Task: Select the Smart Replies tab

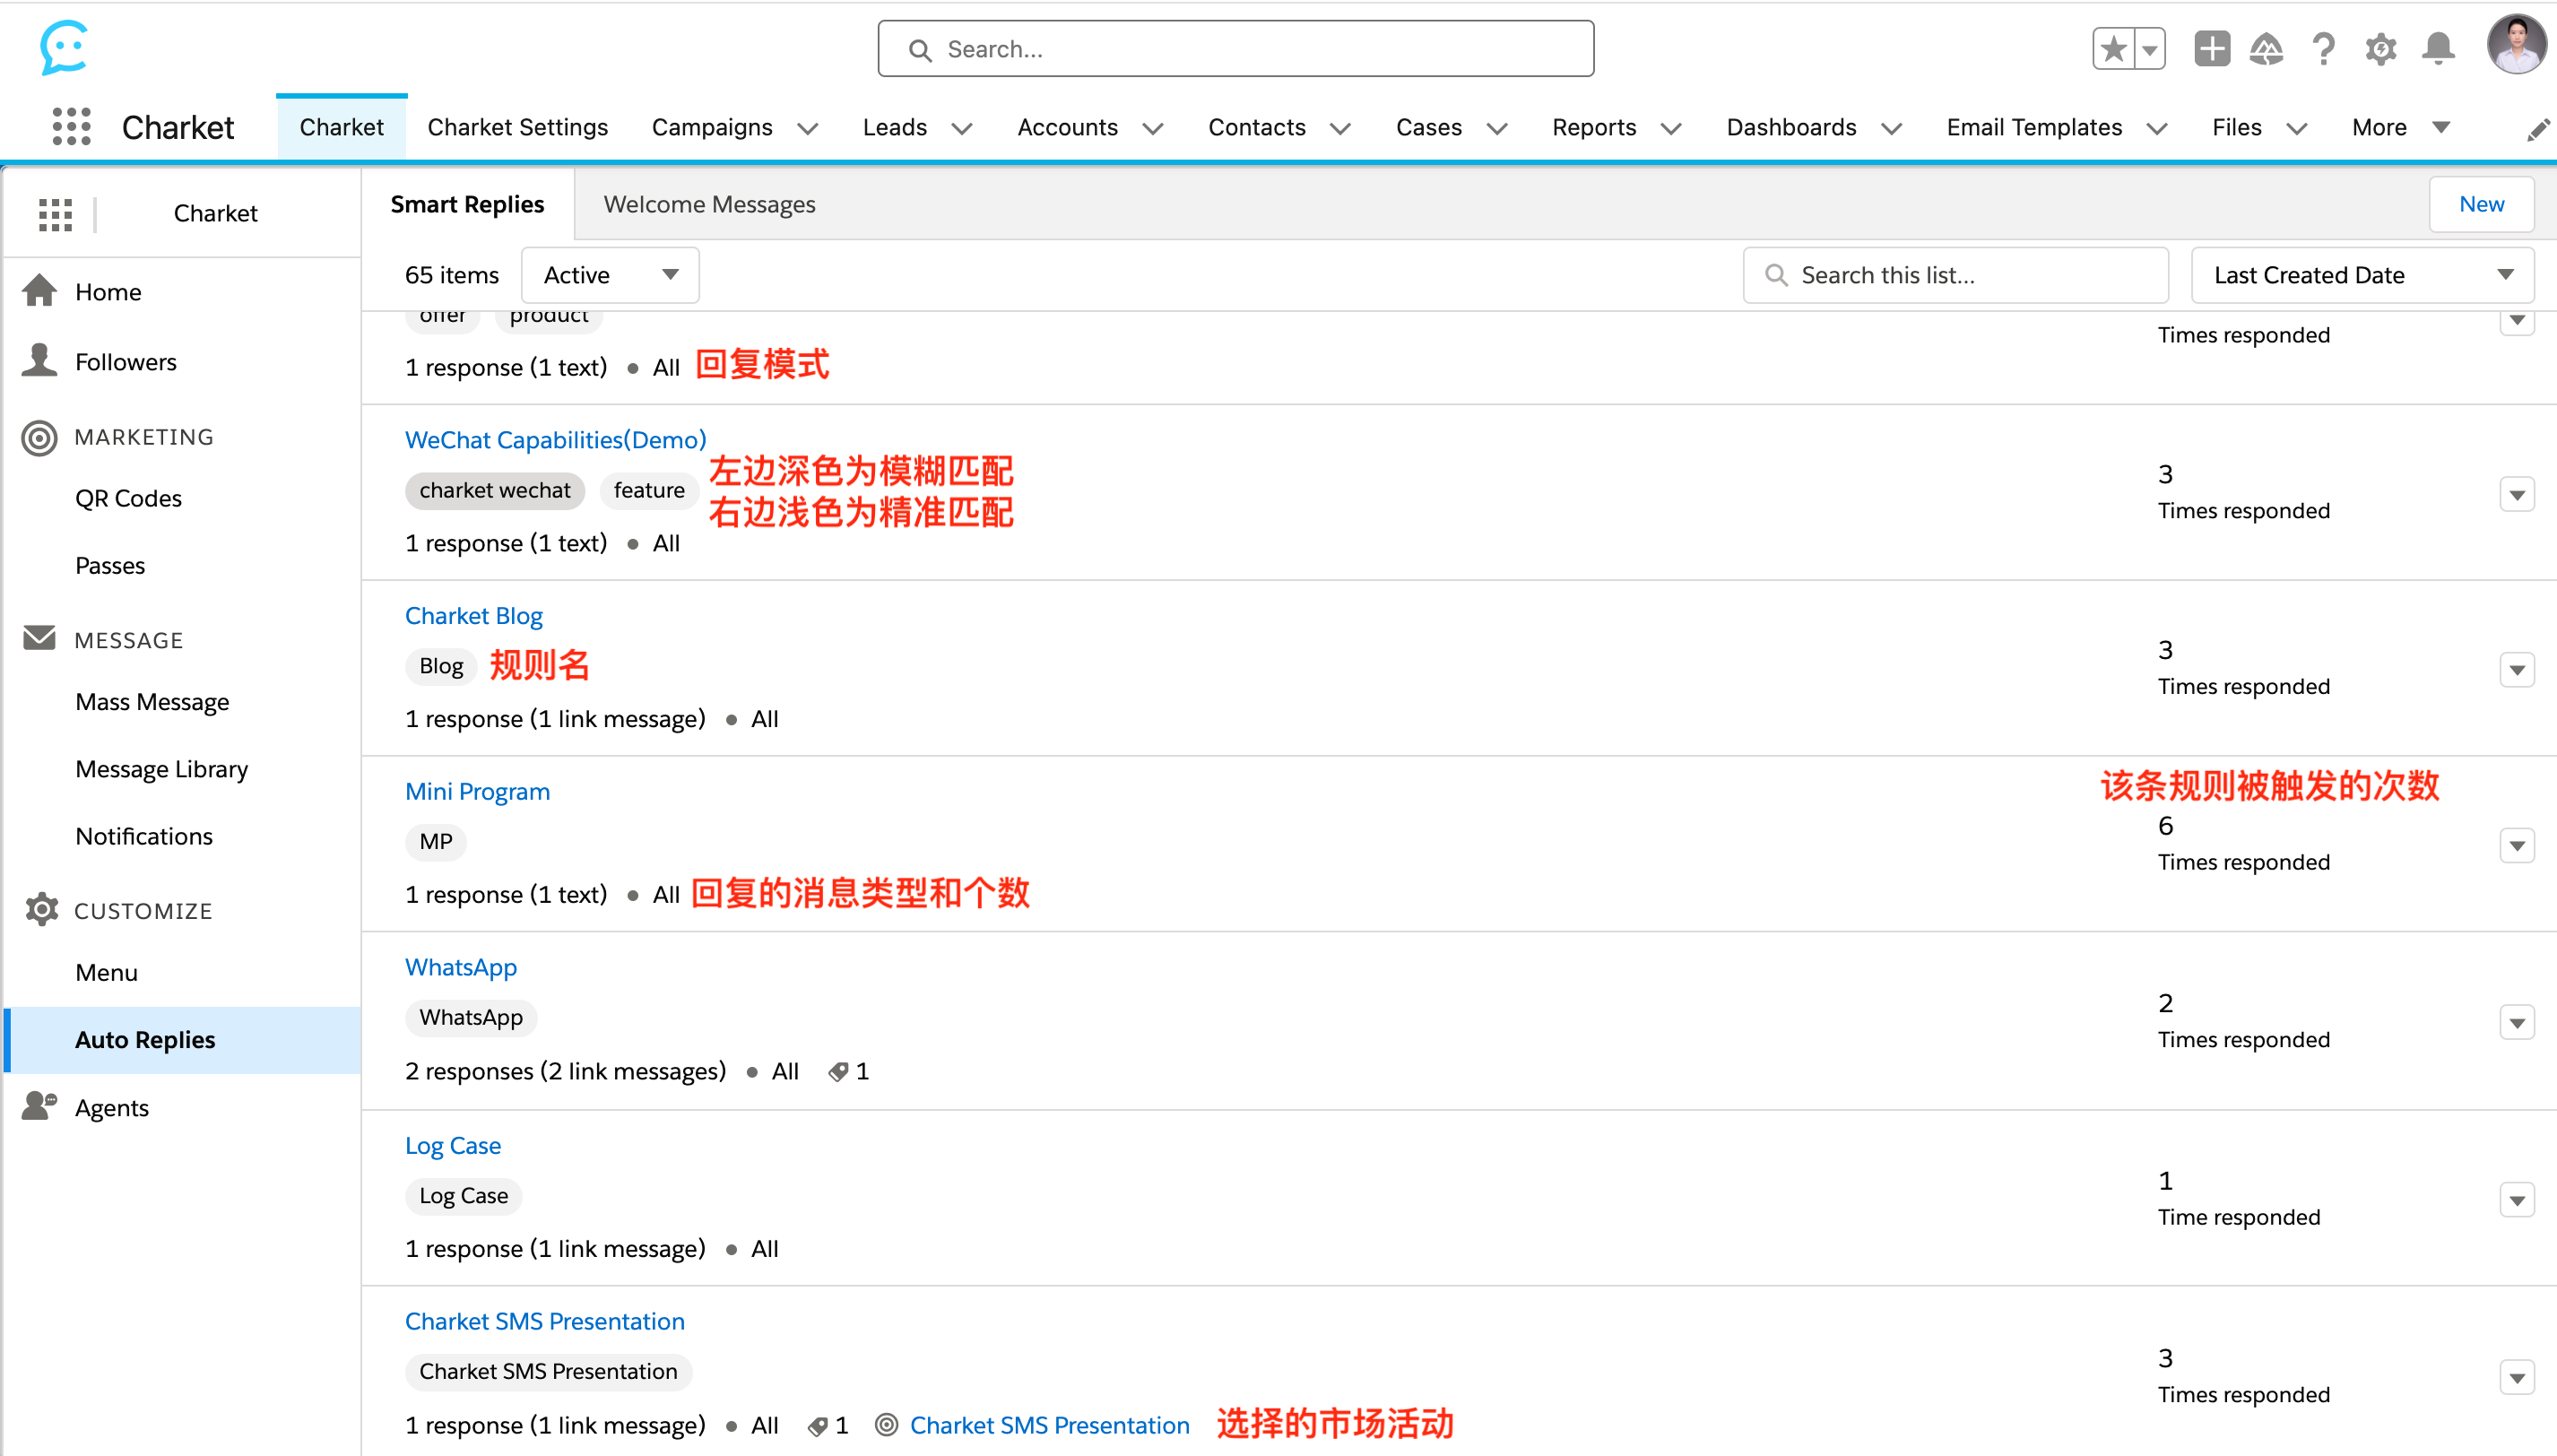Action: pyautogui.click(x=467, y=204)
